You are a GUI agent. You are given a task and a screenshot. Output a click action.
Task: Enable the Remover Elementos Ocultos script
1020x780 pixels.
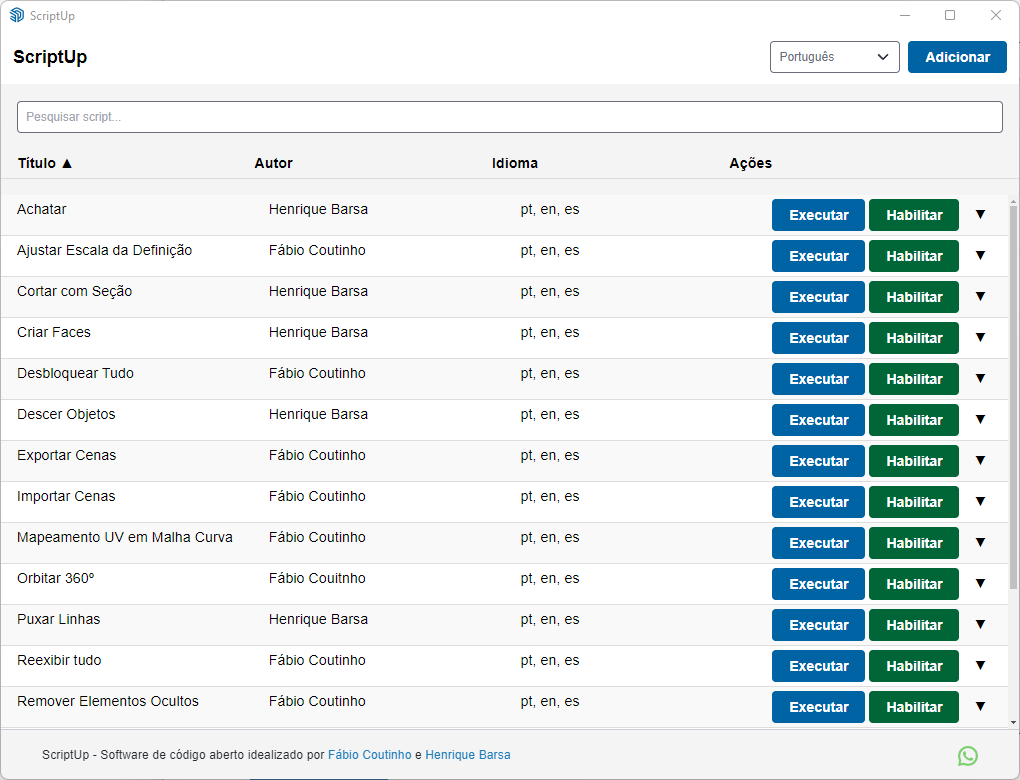click(914, 707)
